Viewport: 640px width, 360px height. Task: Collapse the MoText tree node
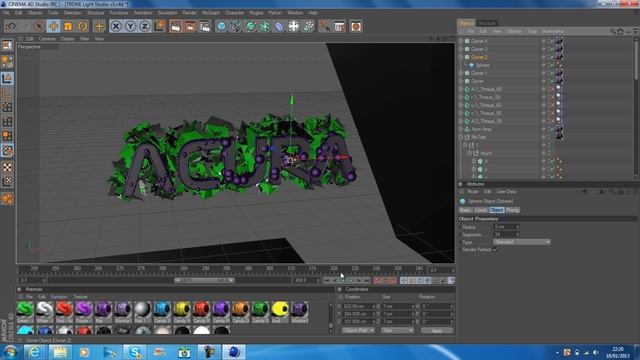[461, 137]
